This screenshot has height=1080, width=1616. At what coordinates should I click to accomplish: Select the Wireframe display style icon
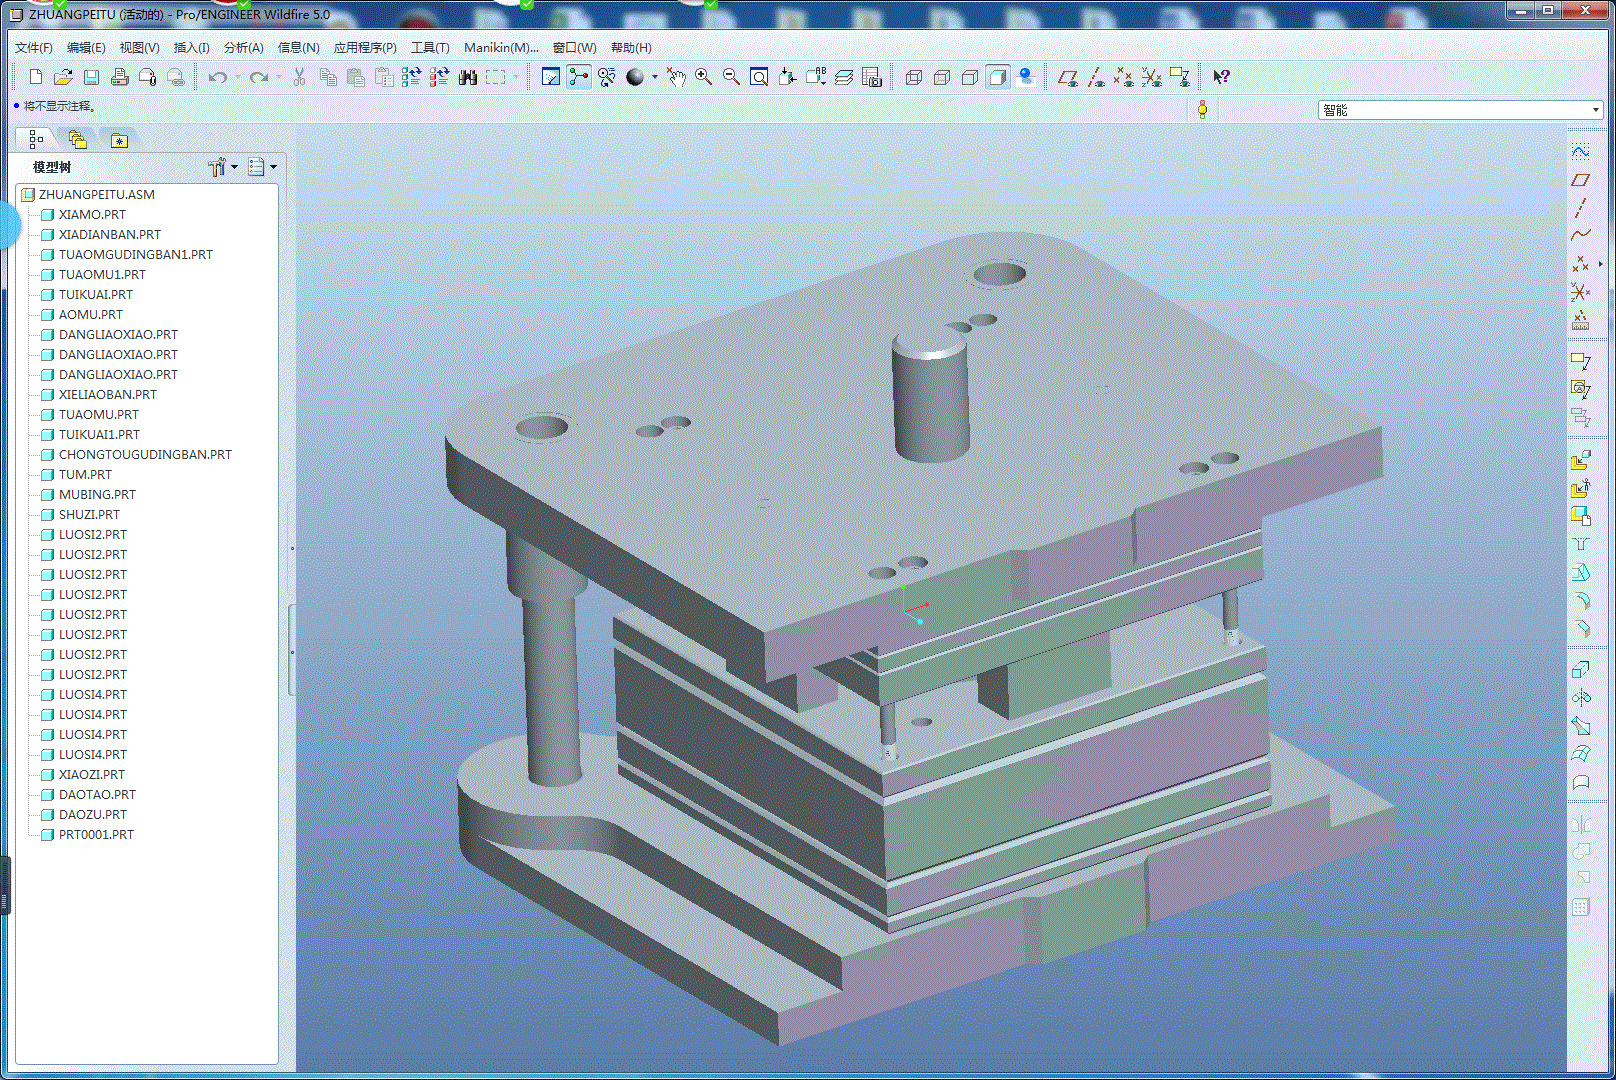coord(913,77)
